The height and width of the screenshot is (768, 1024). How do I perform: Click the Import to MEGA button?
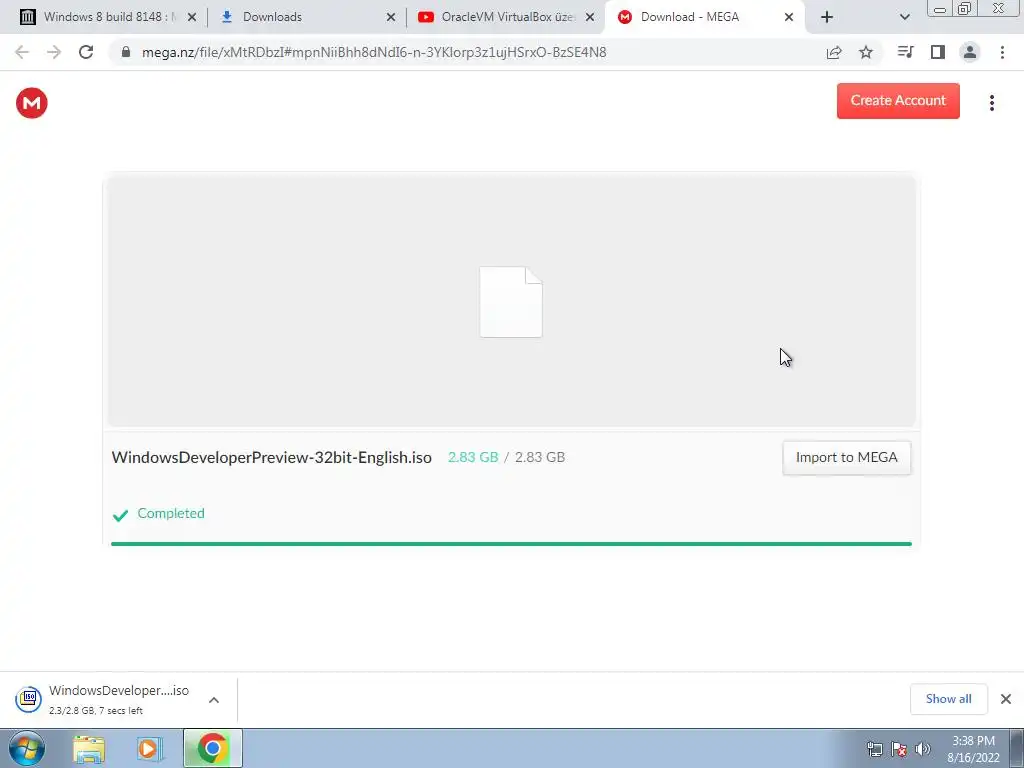(846, 457)
